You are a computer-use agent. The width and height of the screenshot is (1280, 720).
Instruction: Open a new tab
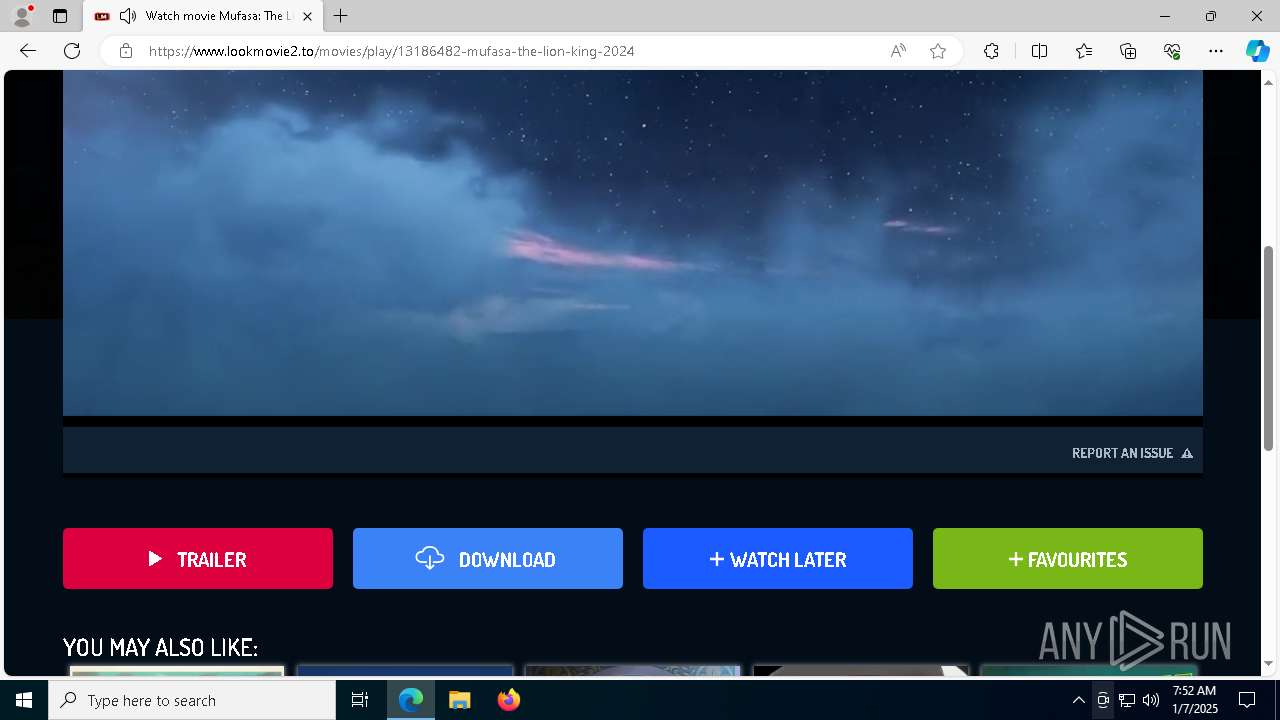pos(340,16)
